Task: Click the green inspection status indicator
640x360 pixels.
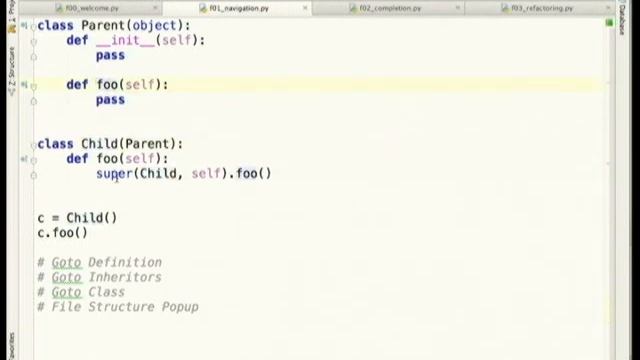Action: coord(609,23)
